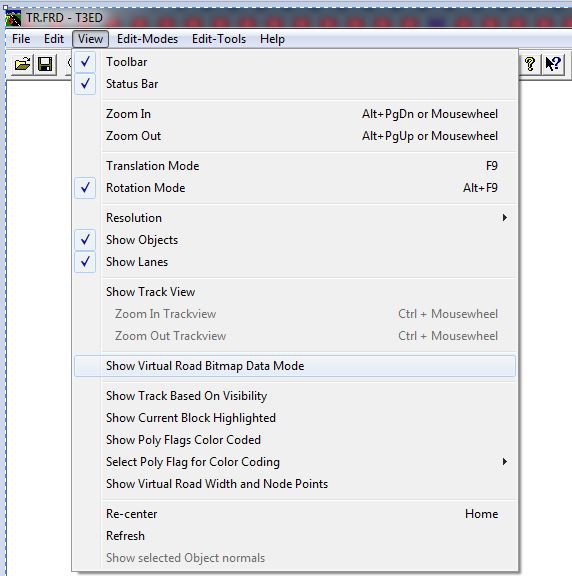The height and width of the screenshot is (576, 572).
Task: Click the T3ED application title icon
Action: (x=13, y=18)
